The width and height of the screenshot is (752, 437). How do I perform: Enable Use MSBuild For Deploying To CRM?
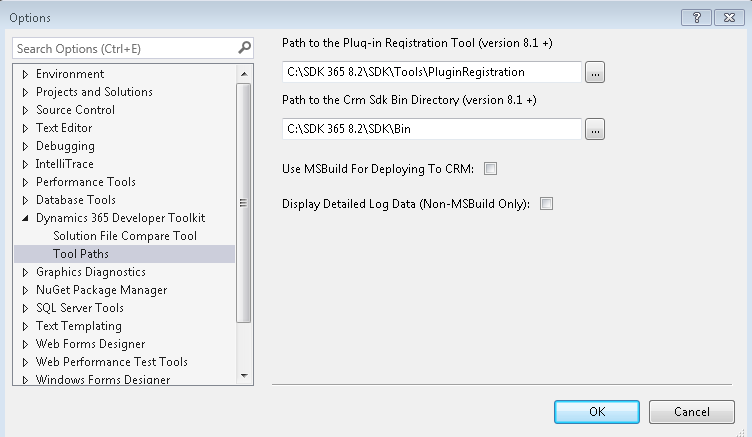[x=490, y=168]
